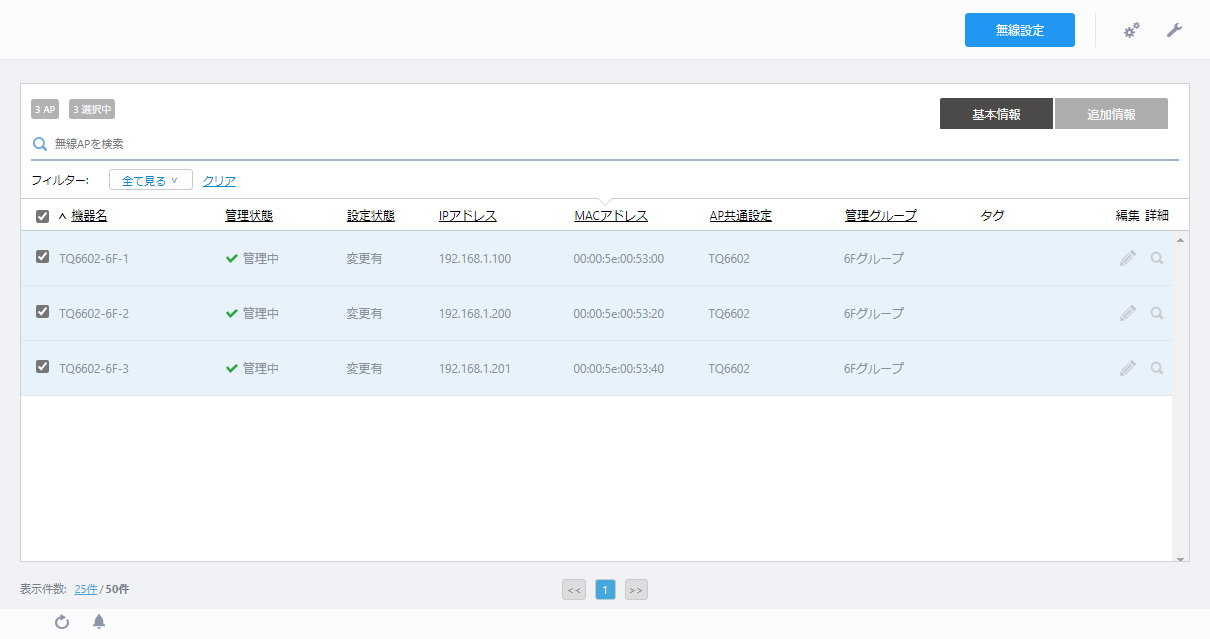Click IP address 192.168.1.201
Image resolution: width=1210 pixels, height=639 pixels.
pos(475,369)
